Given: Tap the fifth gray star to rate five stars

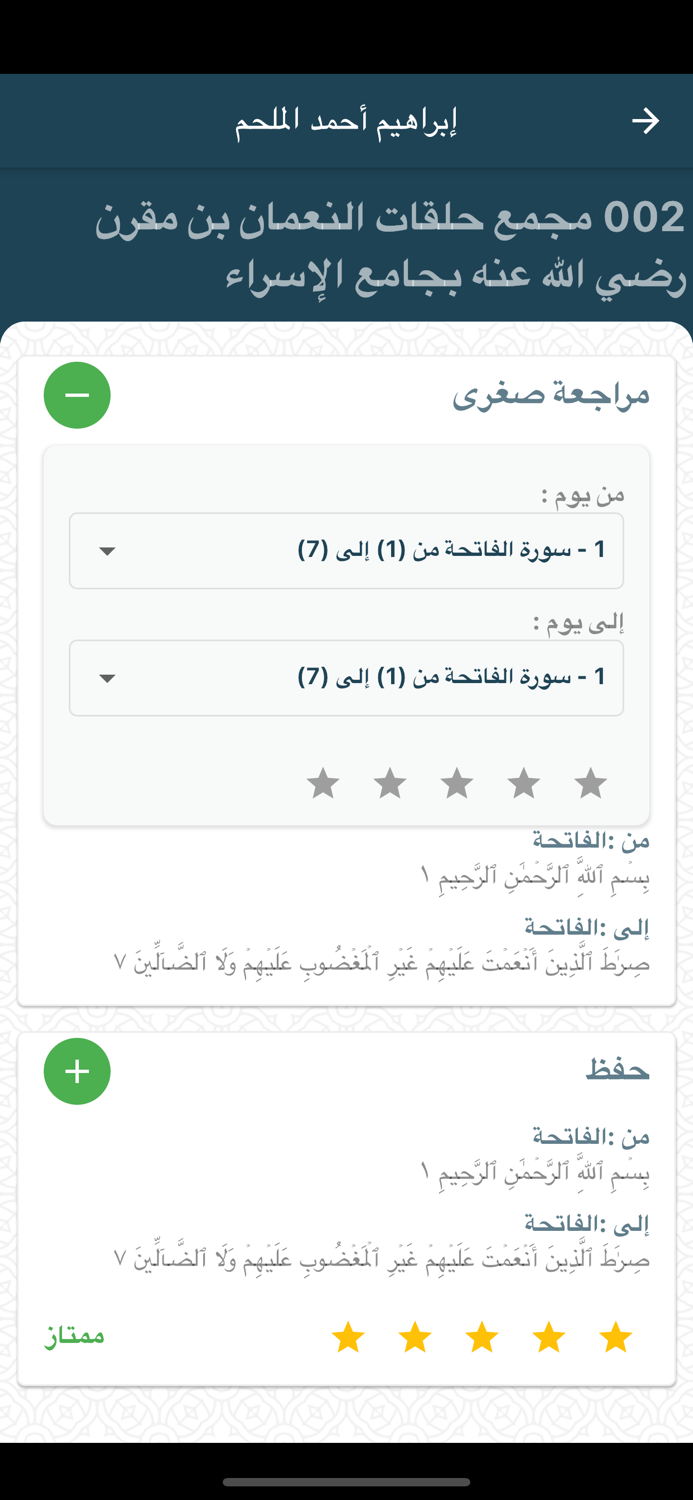Looking at the screenshot, I should pos(323,784).
